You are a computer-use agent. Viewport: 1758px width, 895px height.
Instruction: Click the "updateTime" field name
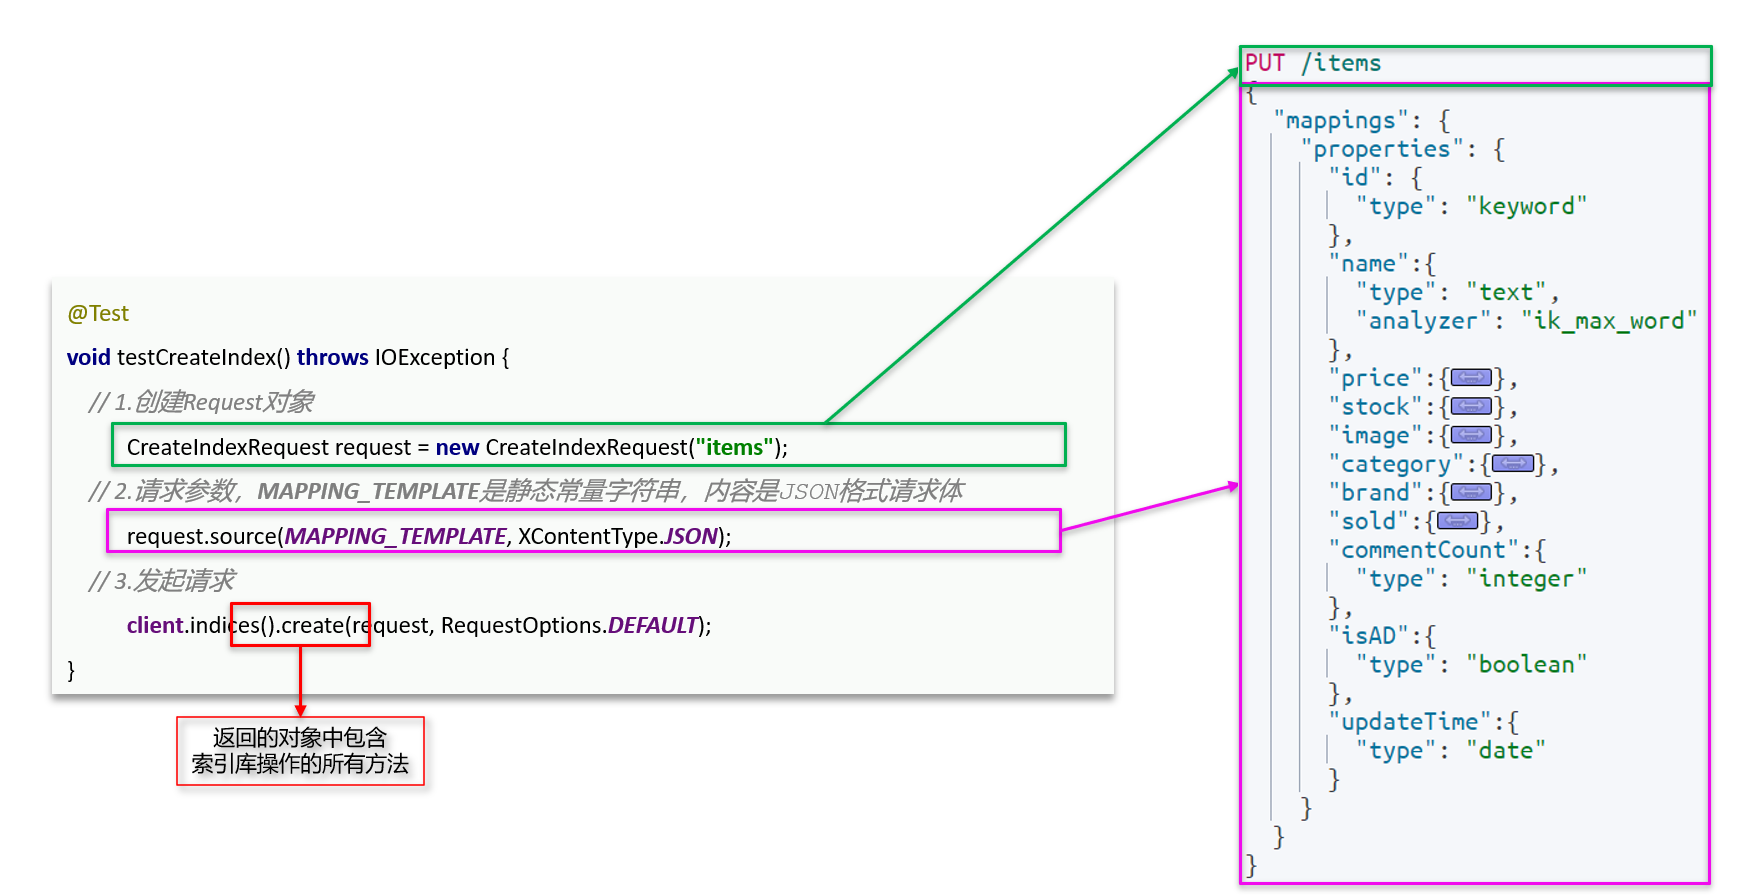click(1409, 722)
